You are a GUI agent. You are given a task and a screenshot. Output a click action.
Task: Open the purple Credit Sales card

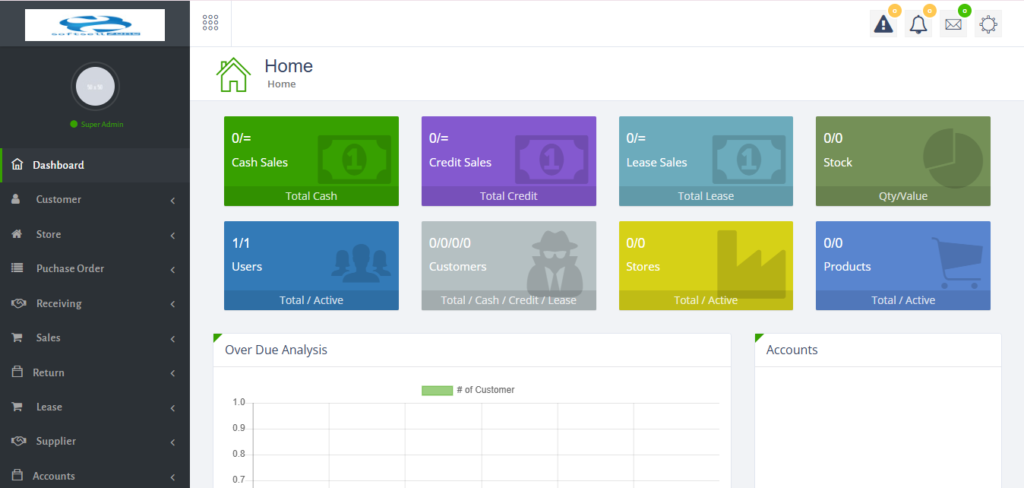(508, 160)
